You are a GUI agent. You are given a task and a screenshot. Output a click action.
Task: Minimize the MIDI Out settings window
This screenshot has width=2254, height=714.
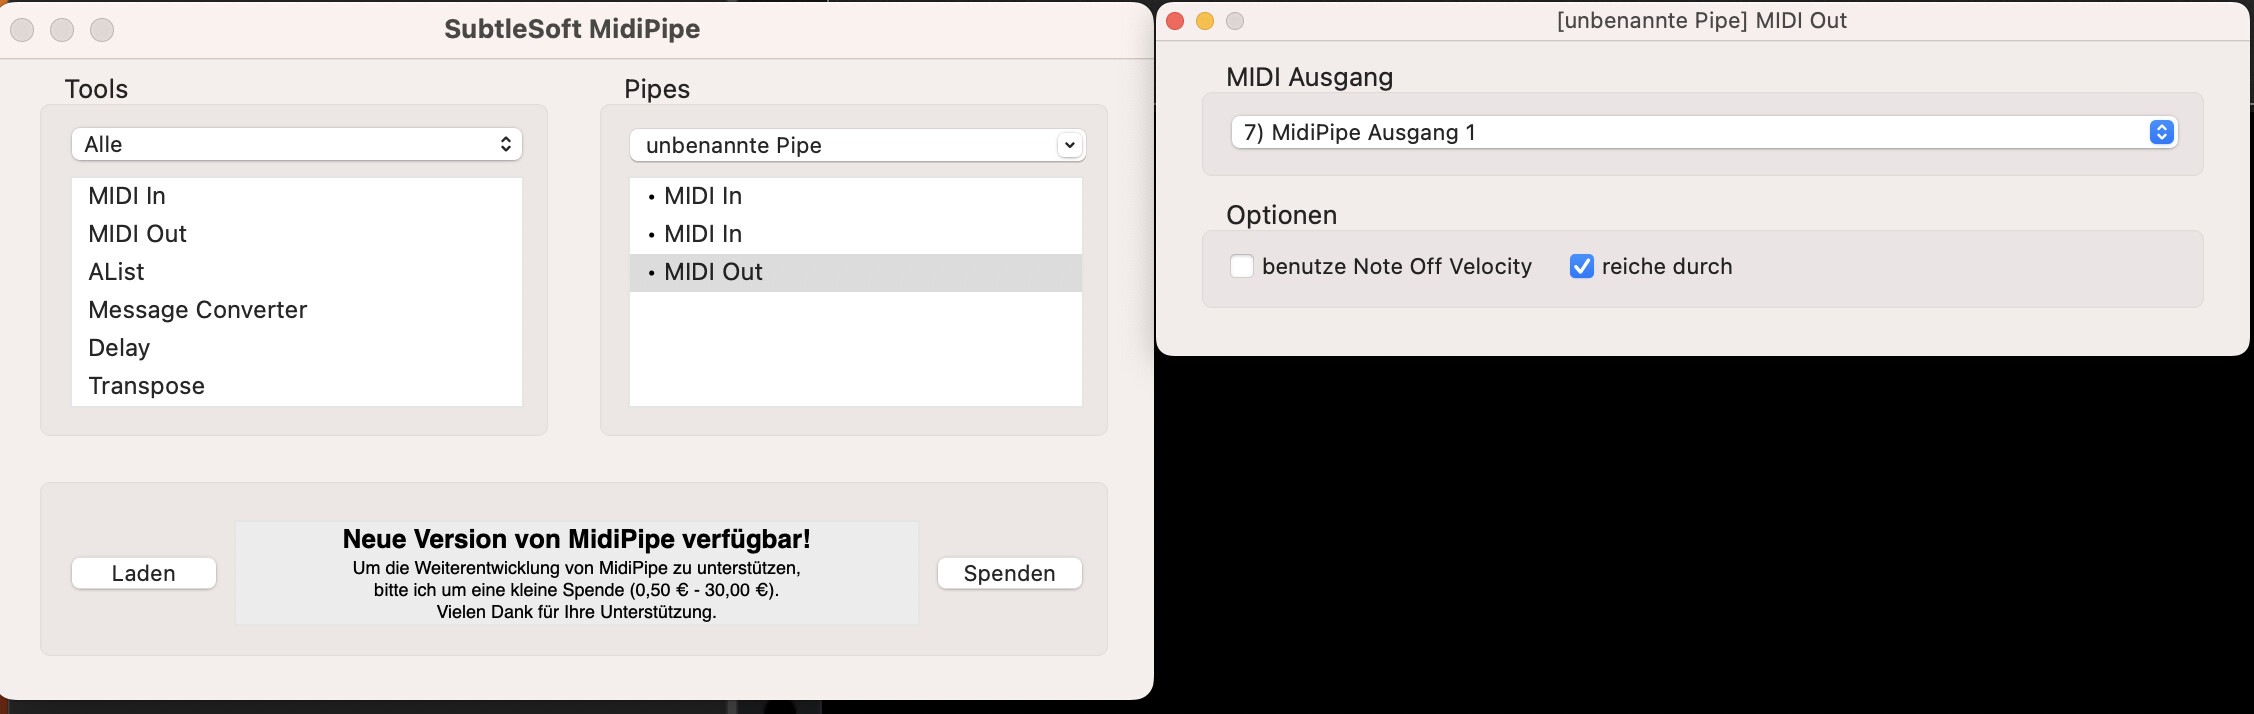click(1206, 21)
